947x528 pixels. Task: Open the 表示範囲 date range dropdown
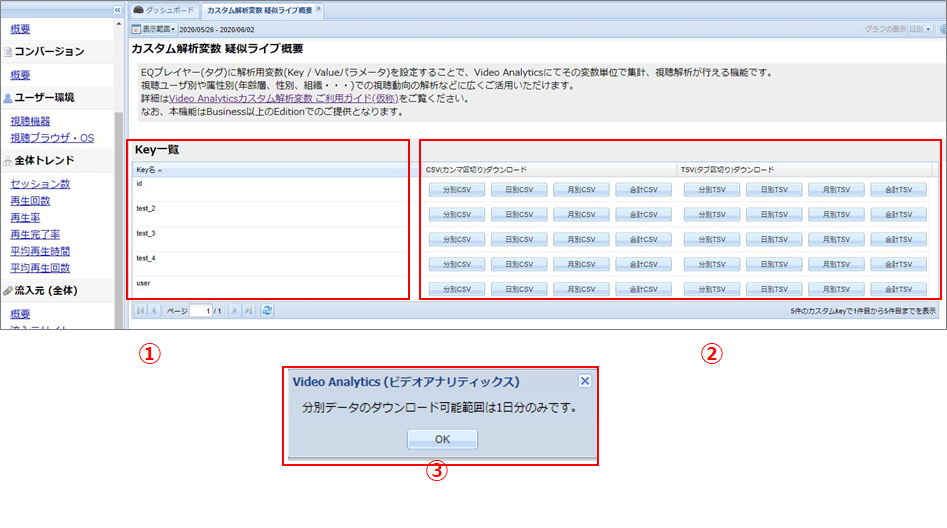tap(156, 30)
